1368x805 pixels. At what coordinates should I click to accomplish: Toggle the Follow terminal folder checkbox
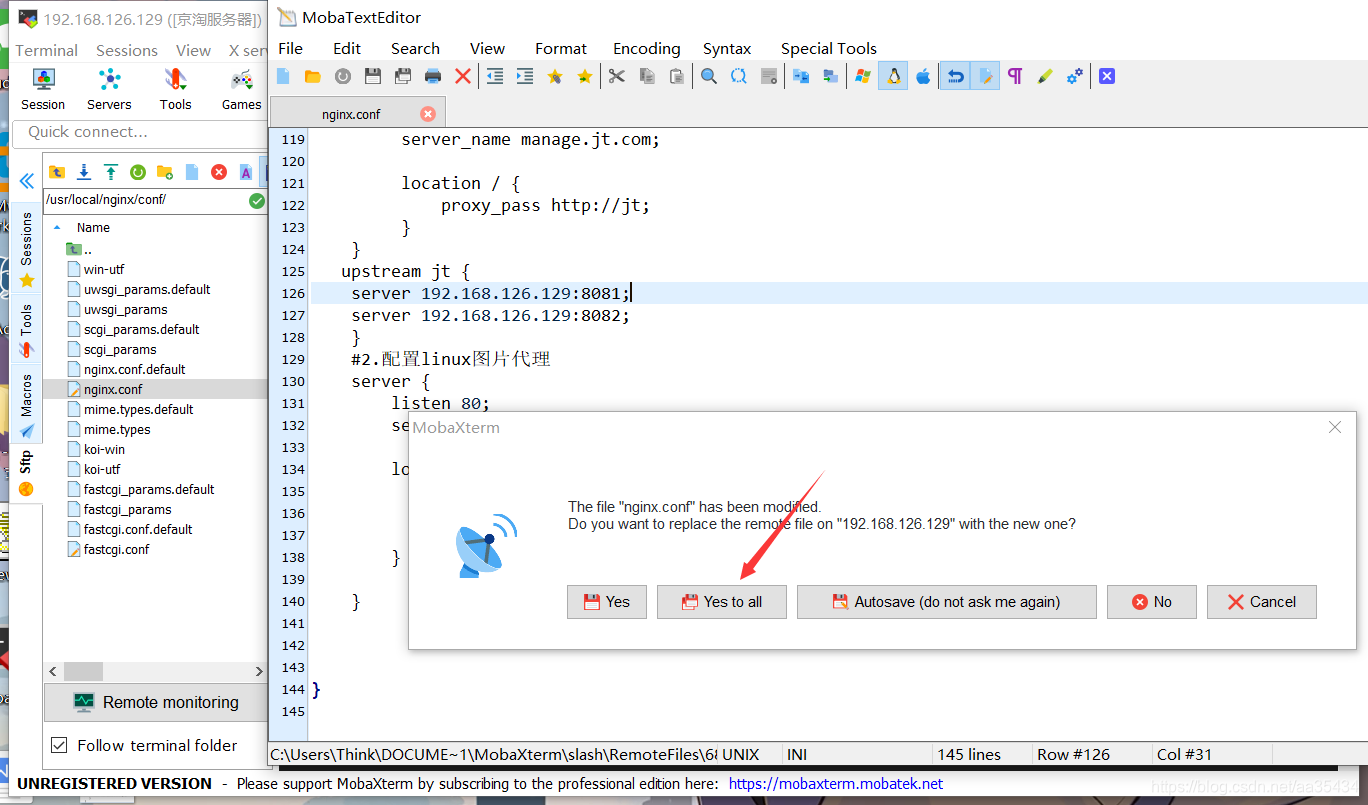click(59, 745)
